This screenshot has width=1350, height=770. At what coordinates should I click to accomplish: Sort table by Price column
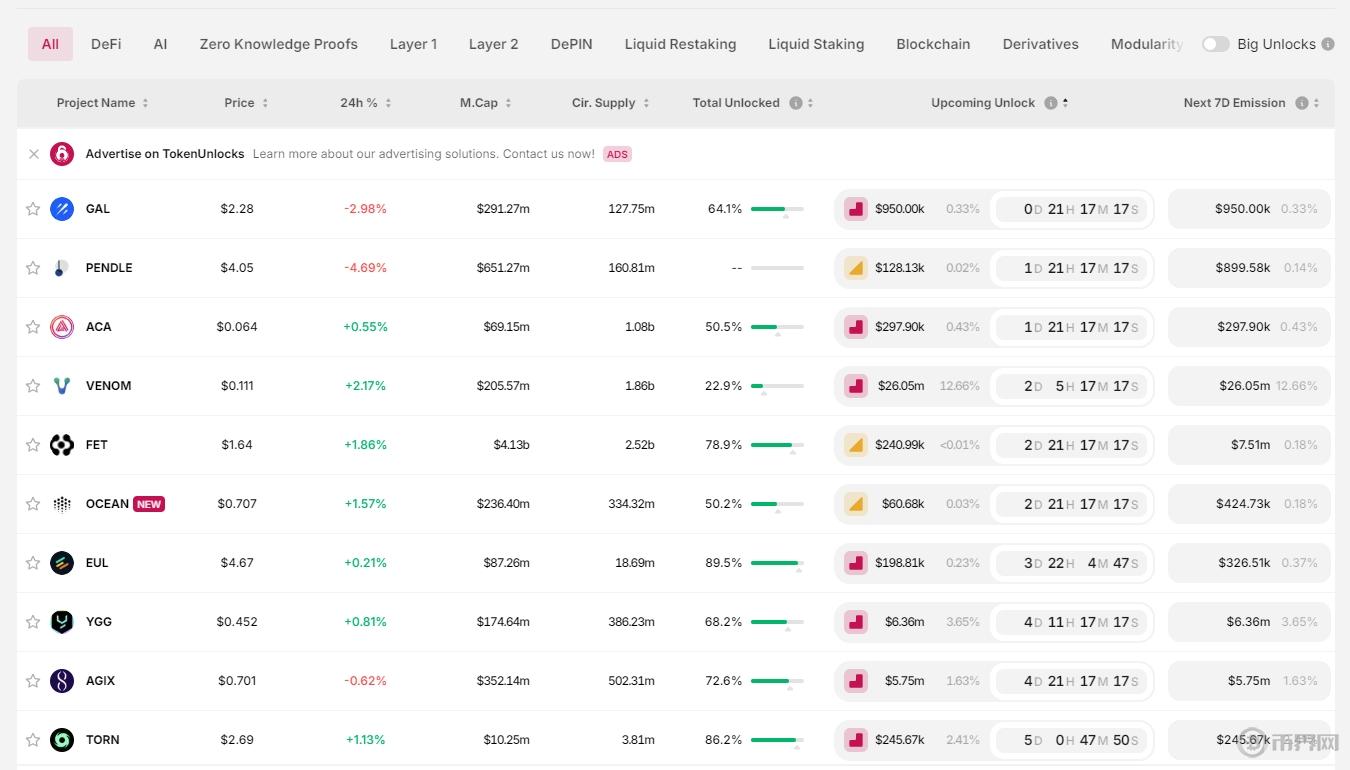[x=246, y=103]
